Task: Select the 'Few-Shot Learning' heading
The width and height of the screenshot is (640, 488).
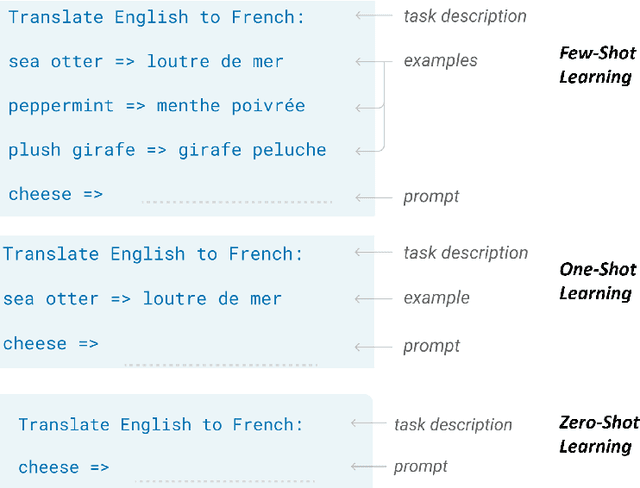Action: click(595, 65)
